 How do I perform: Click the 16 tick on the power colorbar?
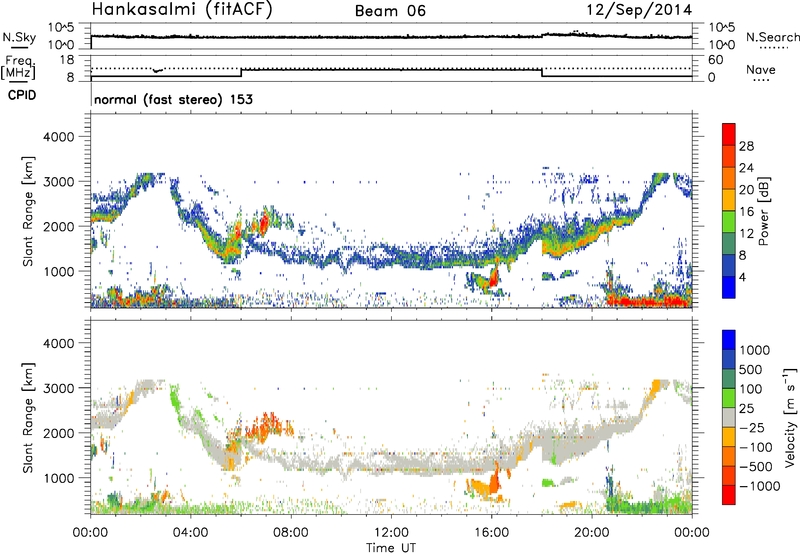pyautogui.click(x=746, y=212)
